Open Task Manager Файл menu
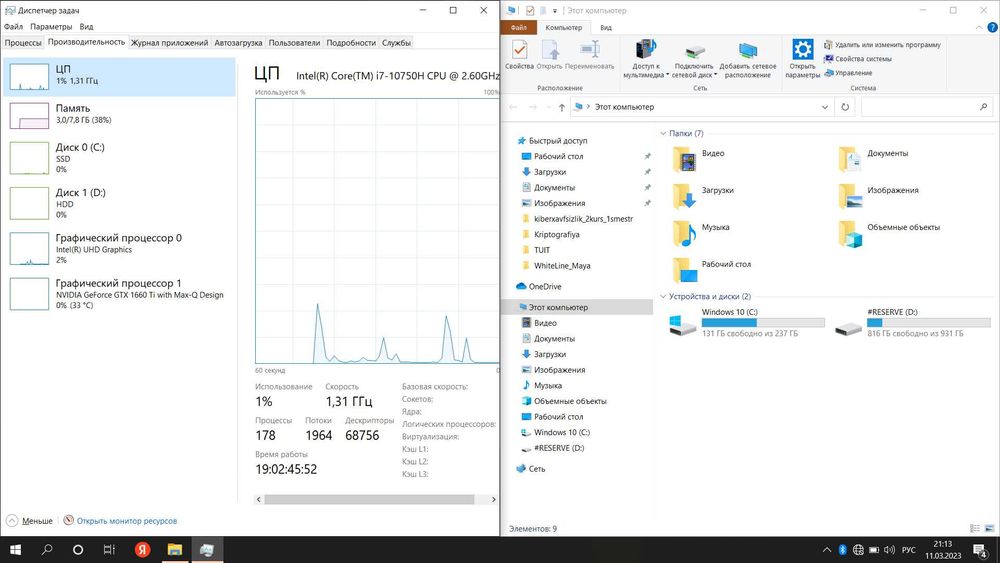Image resolution: width=1000 pixels, height=563 pixels. tap(13, 27)
